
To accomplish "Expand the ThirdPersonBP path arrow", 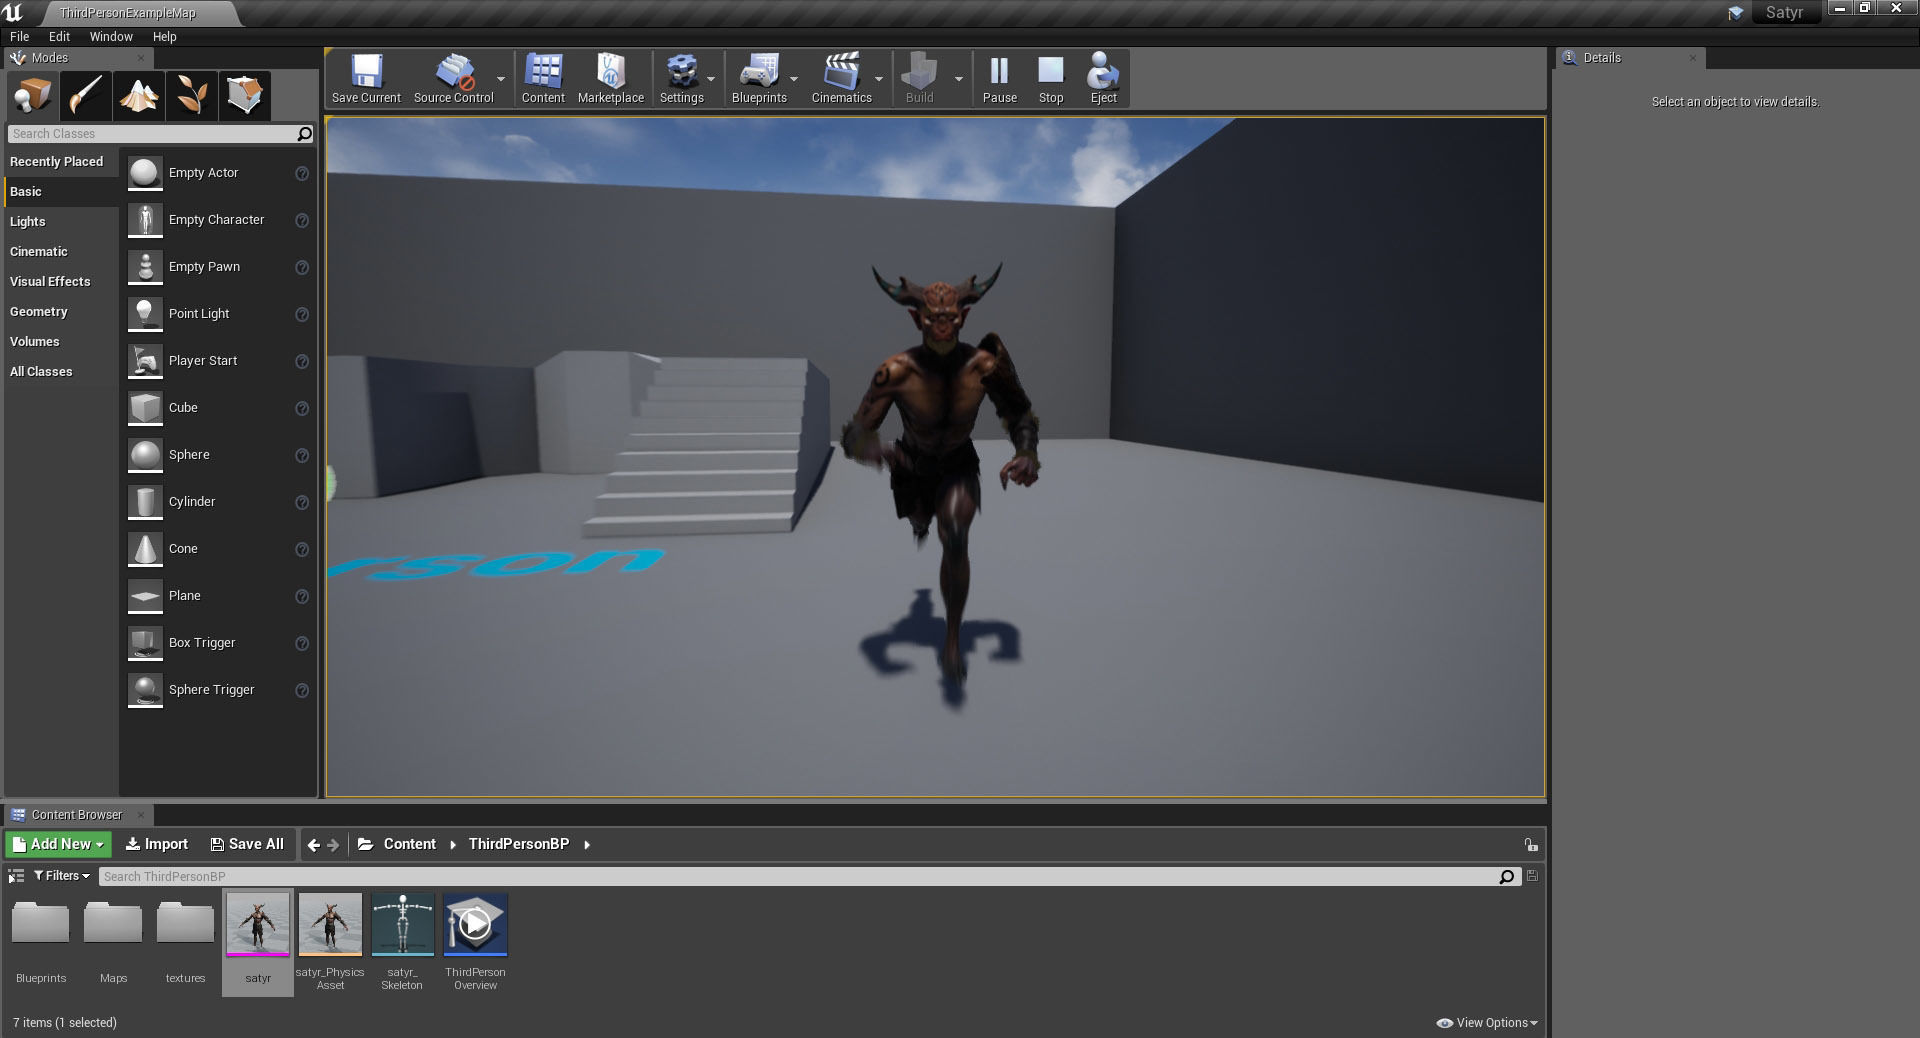I will point(587,845).
